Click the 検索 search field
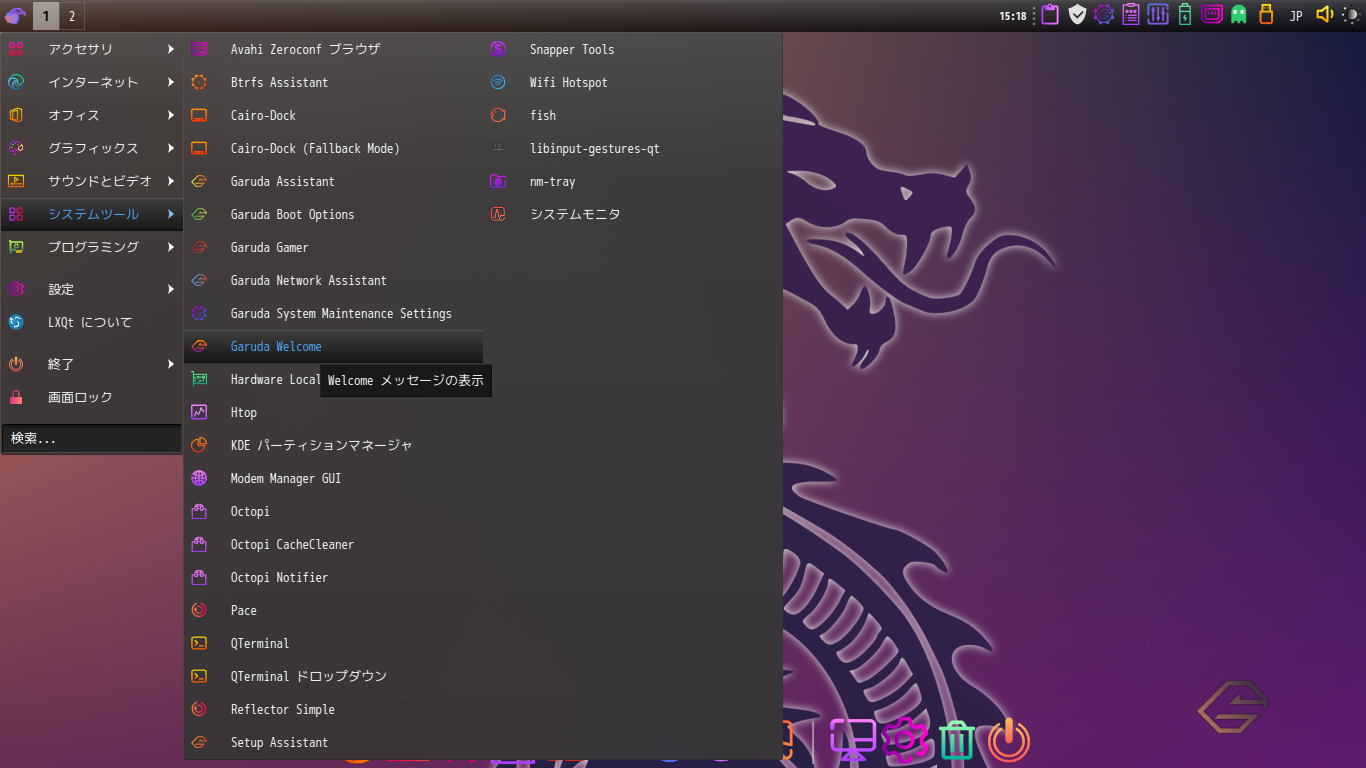The height and width of the screenshot is (768, 1366). pos(92,438)
